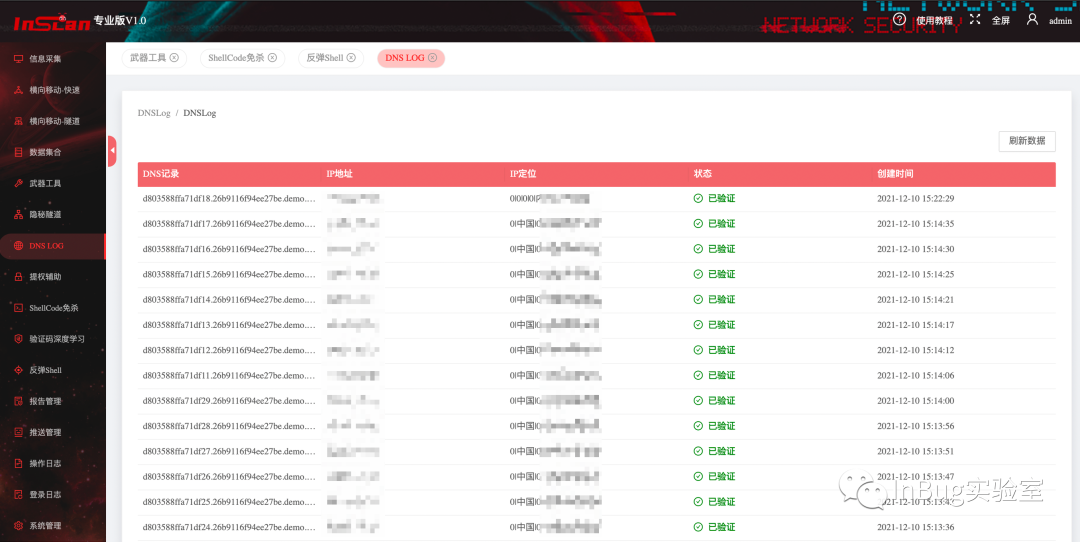Viewport: 1080px width, 542px height.
Task: Click the lock icon beside 提权辅助
Action: point(19,277)
